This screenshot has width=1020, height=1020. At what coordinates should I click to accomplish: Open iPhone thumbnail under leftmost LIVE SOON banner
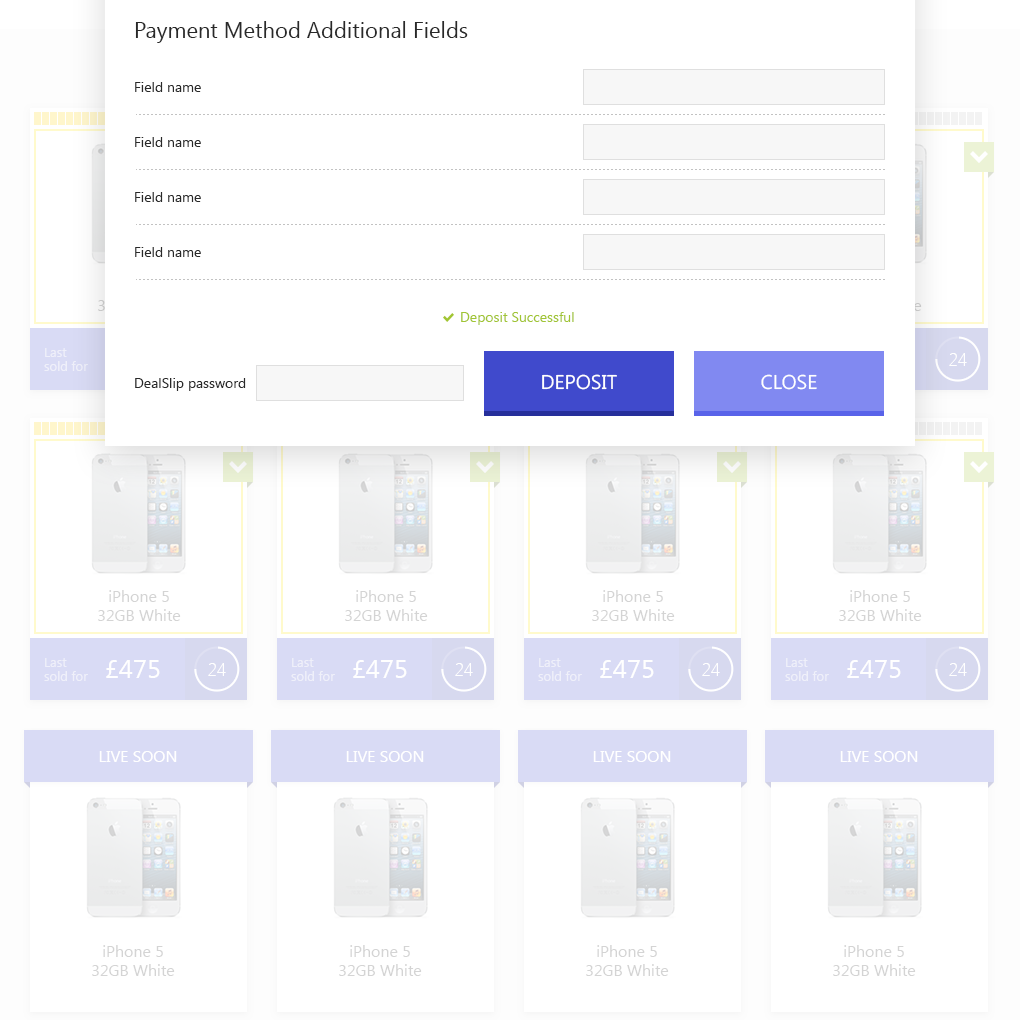(x=133, y=857)
